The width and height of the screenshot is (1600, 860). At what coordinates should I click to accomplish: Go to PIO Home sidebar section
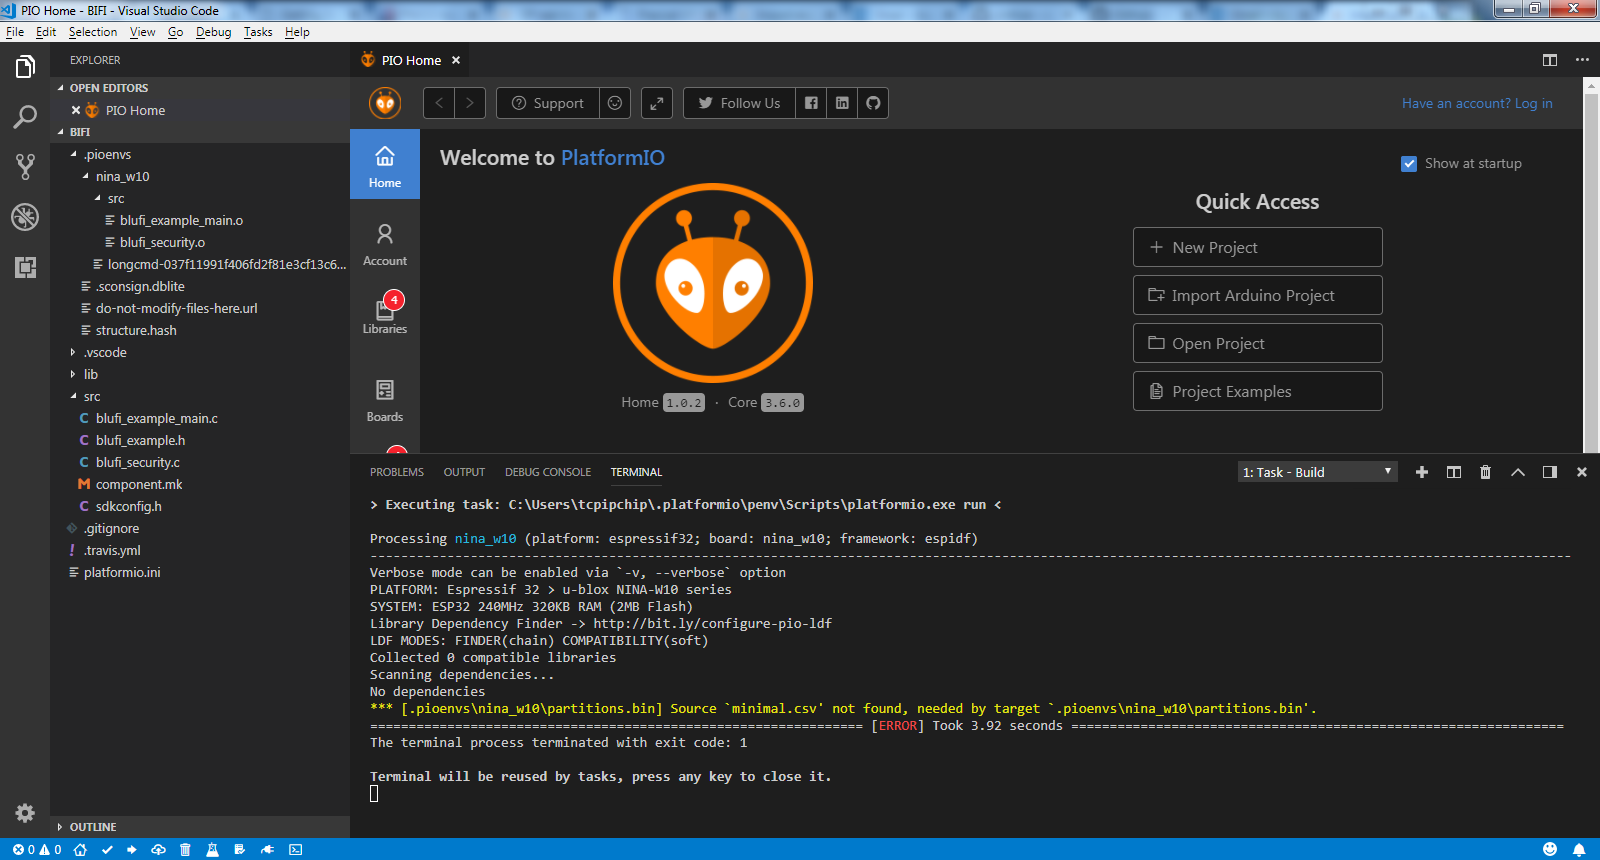[385, 166]
